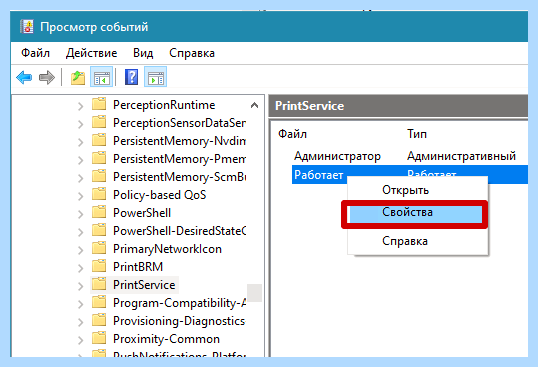Click the Up one level folder icon
This screenshot has width=538, height=367.
click(78, 78)
